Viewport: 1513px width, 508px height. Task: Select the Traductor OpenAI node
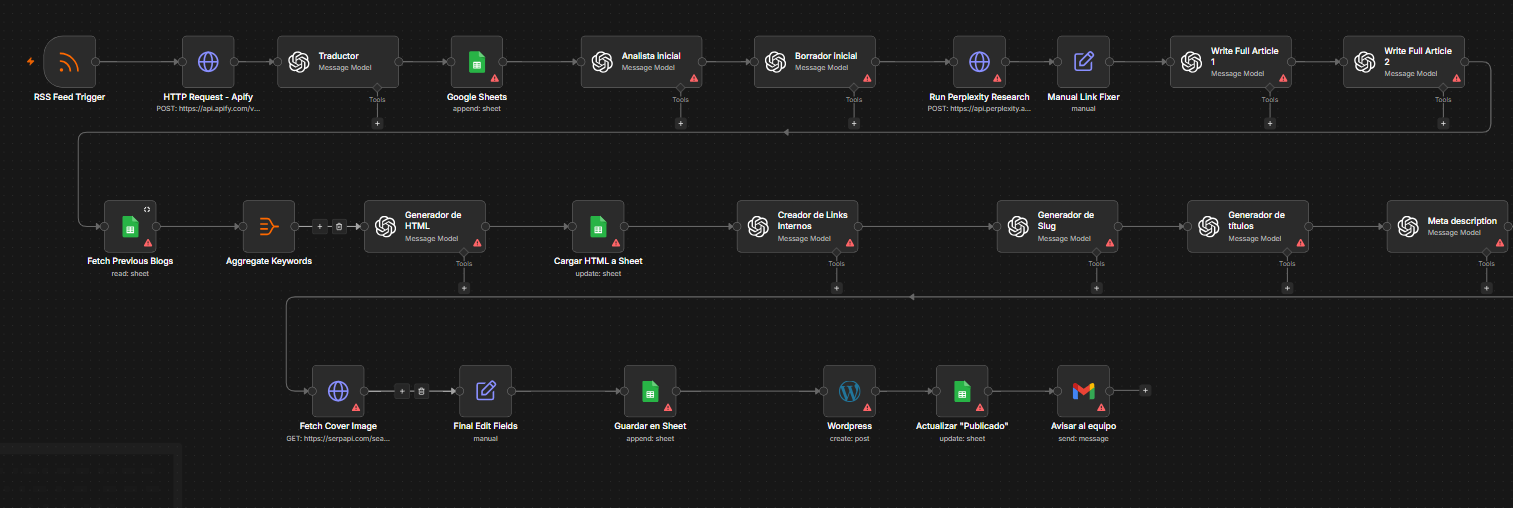(338, 62)
